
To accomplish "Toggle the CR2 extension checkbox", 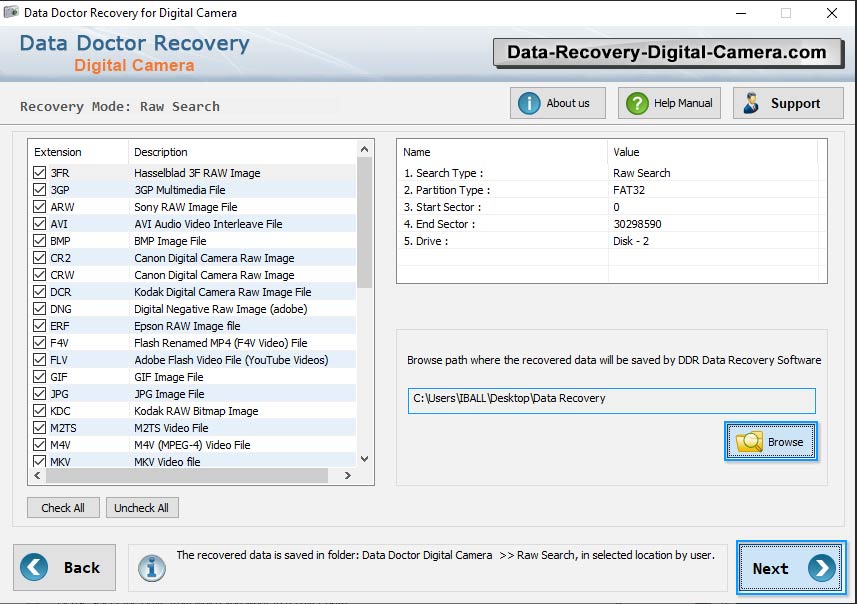I will 39,257.
